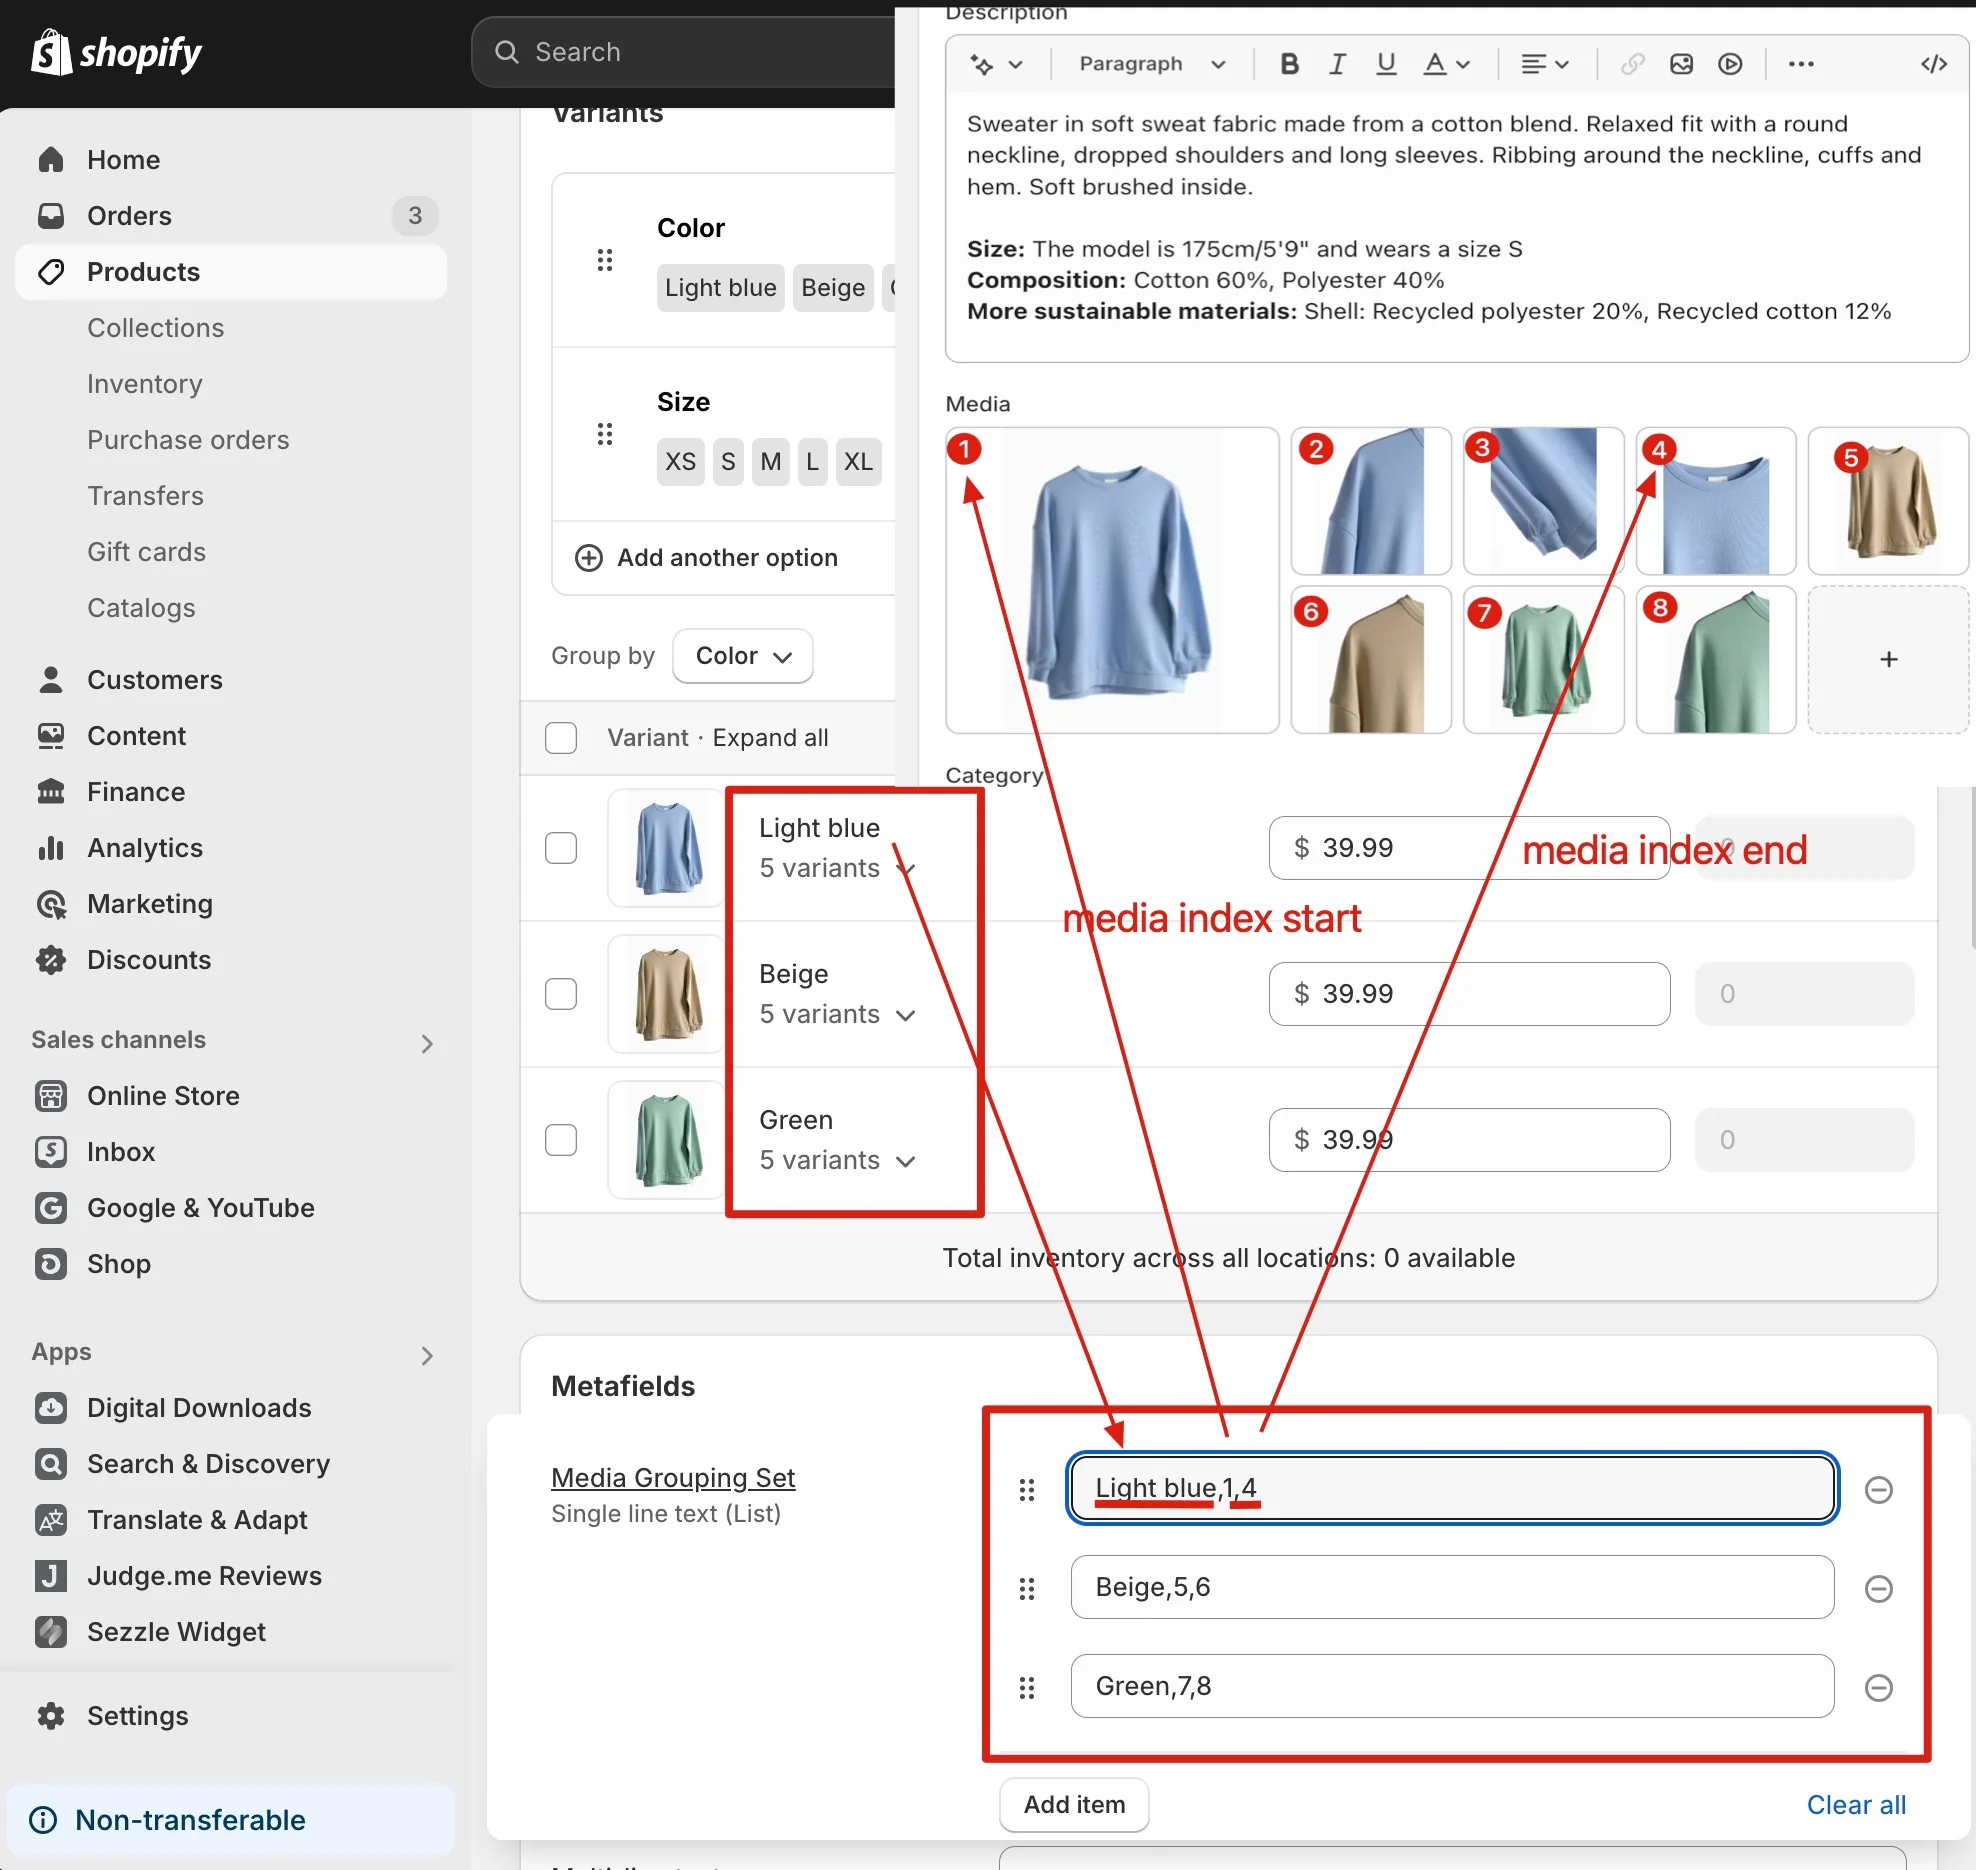The width and height of the screenshot is (1976, 1870).
Task: Click the Search field
Action: pyautogui.click(x=684, y=52)
